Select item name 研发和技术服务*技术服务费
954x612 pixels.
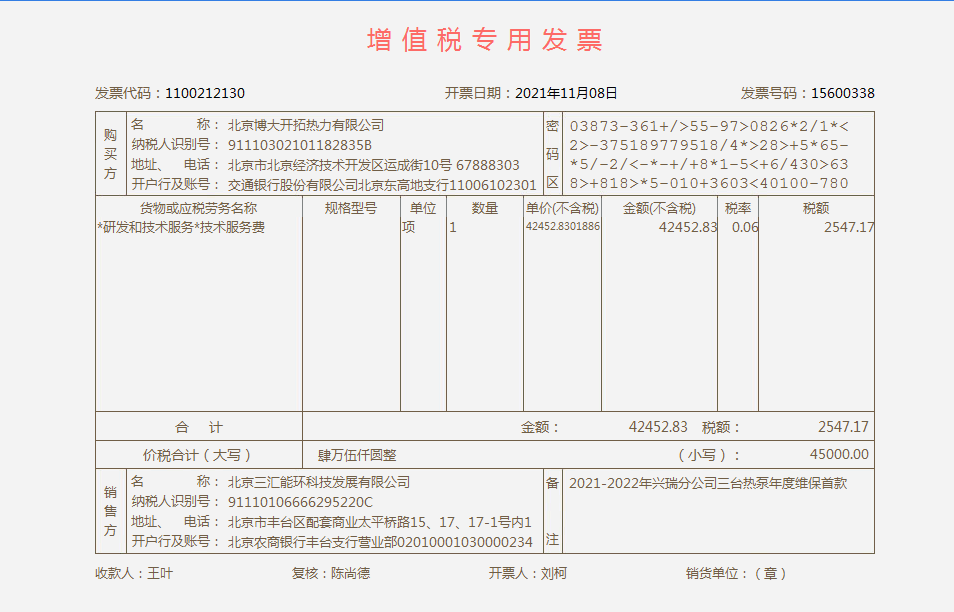(181, 227)
